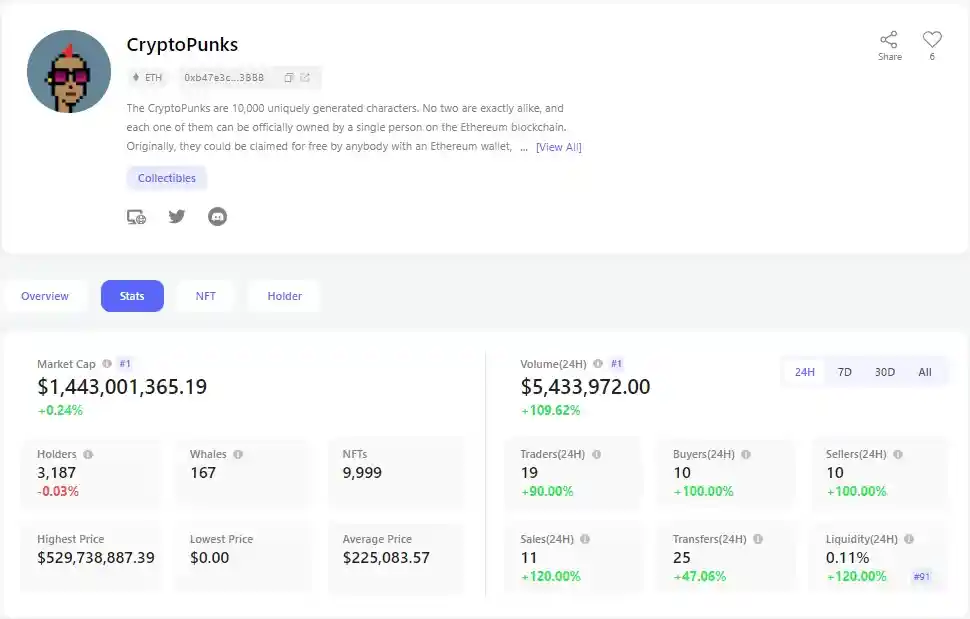Select the 7D time range

coord(844,371)
